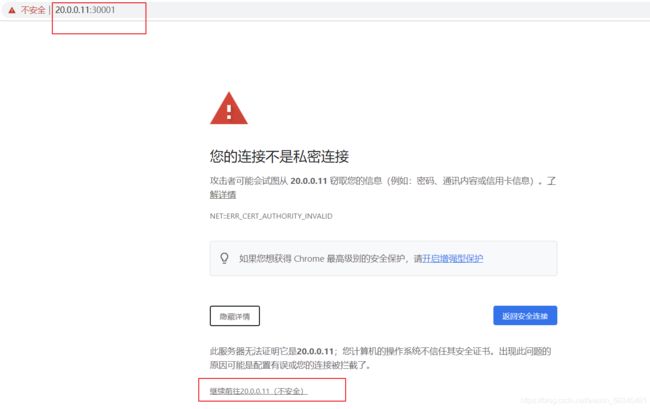Click the Chrome enhanced protection tip box

click(383, 258)
